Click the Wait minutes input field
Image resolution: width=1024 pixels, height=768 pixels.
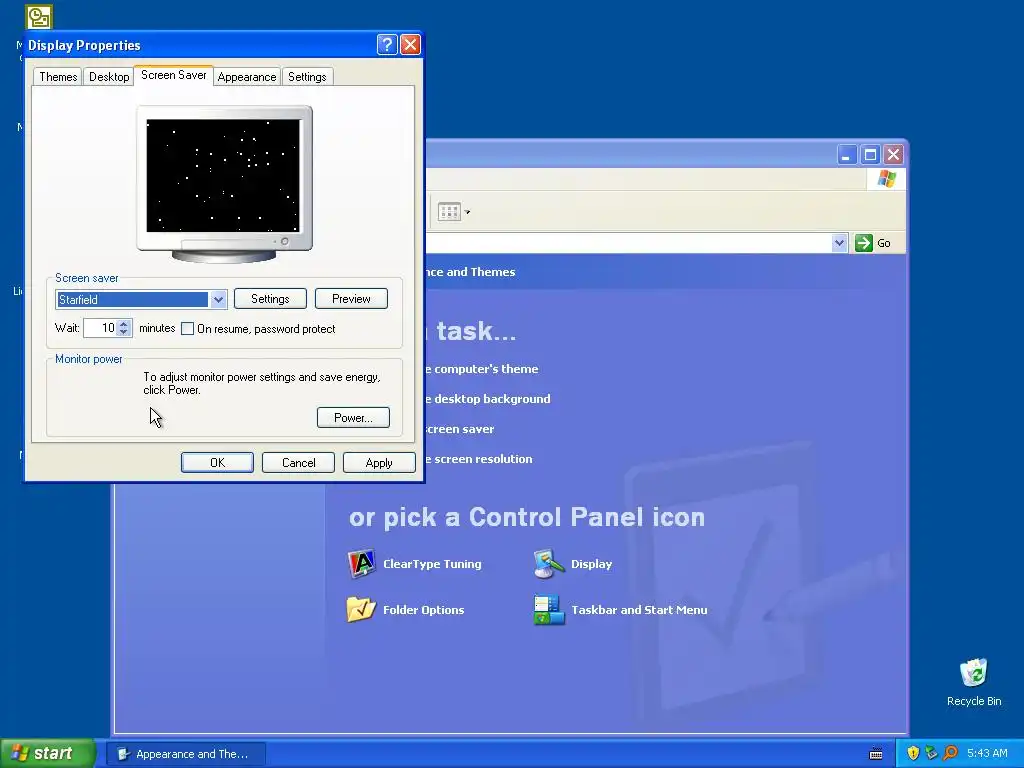(100, 328)
